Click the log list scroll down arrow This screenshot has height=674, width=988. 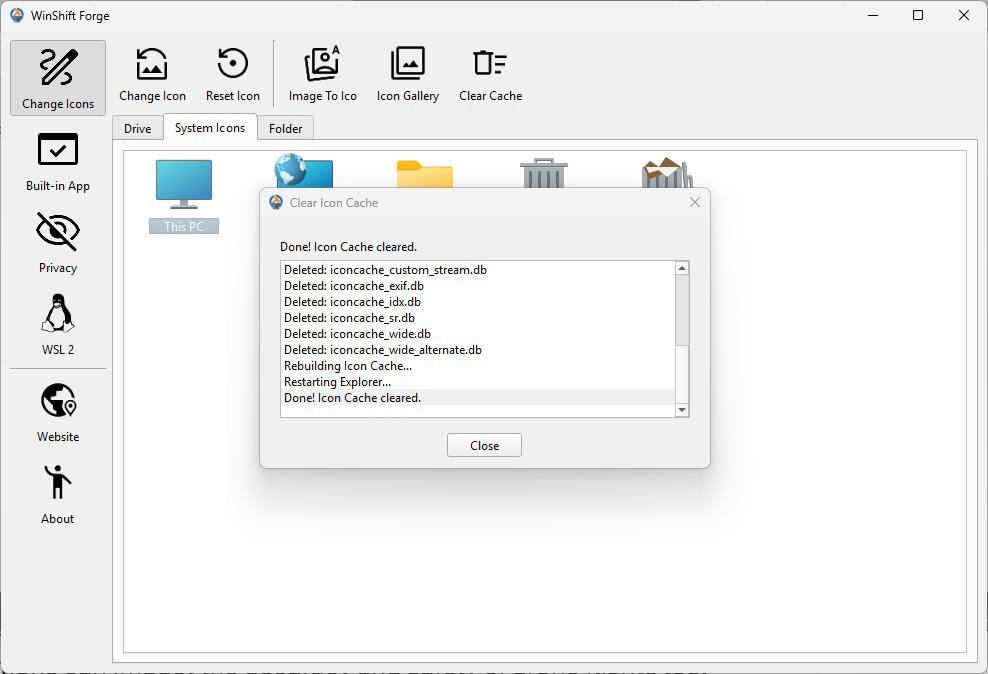tap(682, 410)
